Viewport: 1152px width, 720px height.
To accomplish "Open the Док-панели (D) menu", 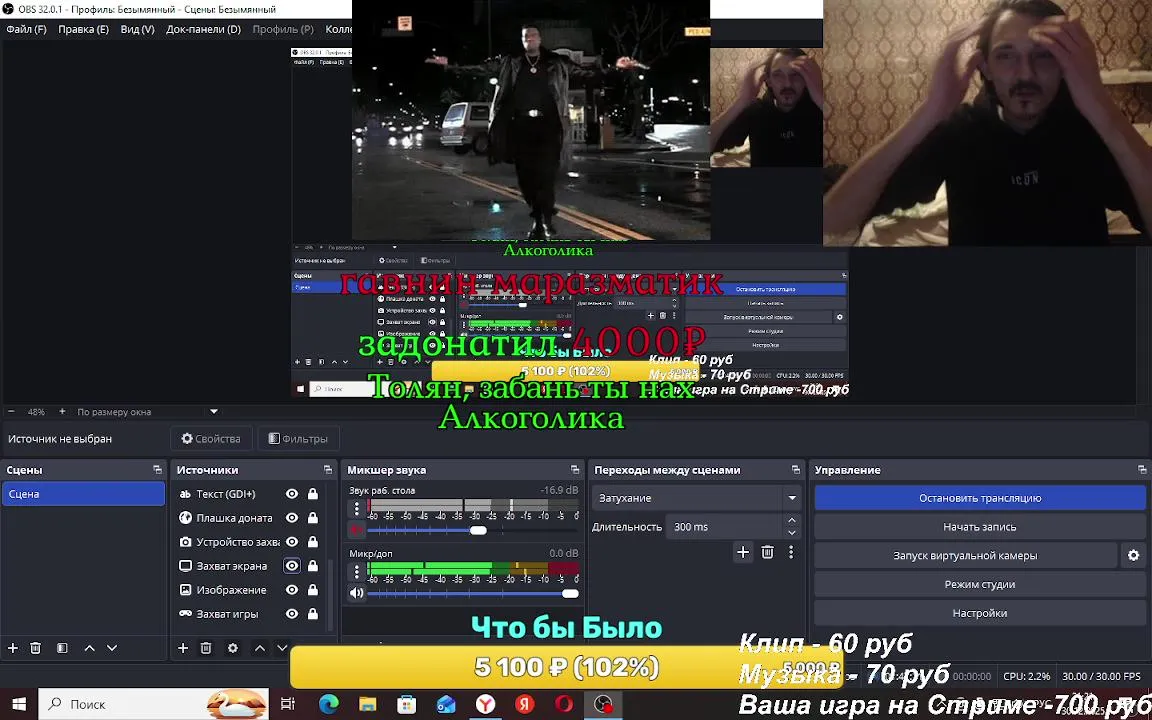I will click(x=204, y=29).
